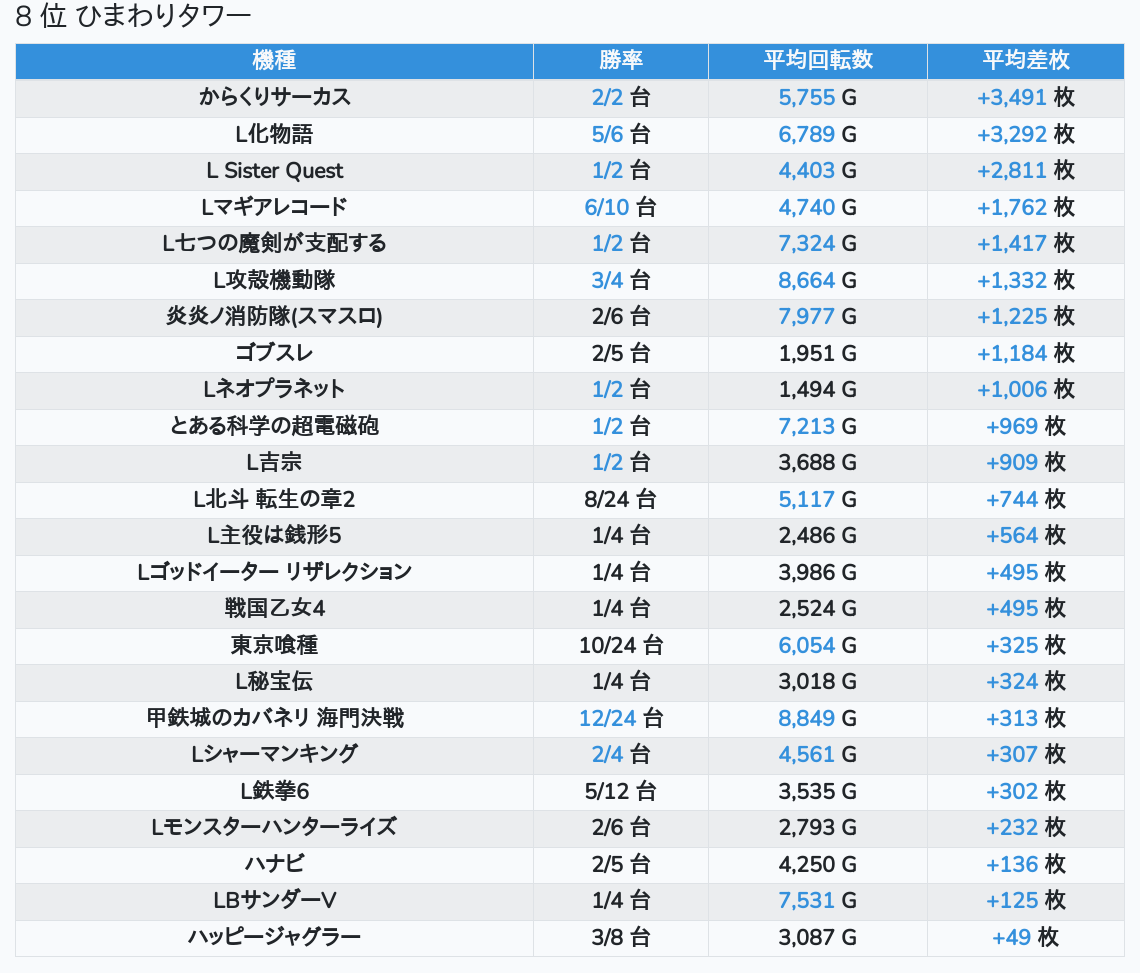This screenshot has width=1140, height=973.
Task: Click 東京喰種 average spins 6,054
Action: click(x=806, y=645)
